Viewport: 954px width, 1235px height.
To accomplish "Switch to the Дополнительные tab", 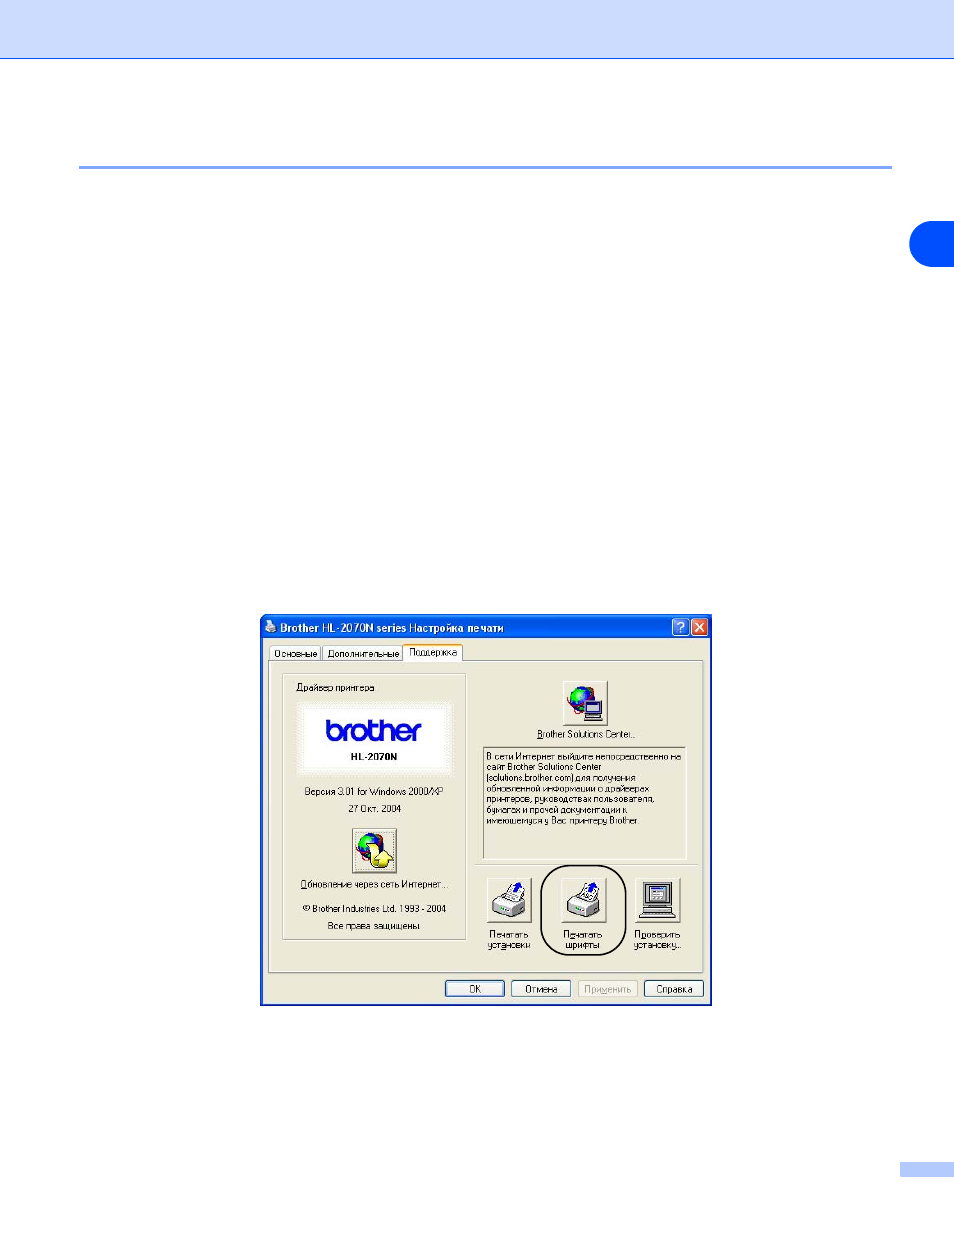I will [x=363, y=653].
